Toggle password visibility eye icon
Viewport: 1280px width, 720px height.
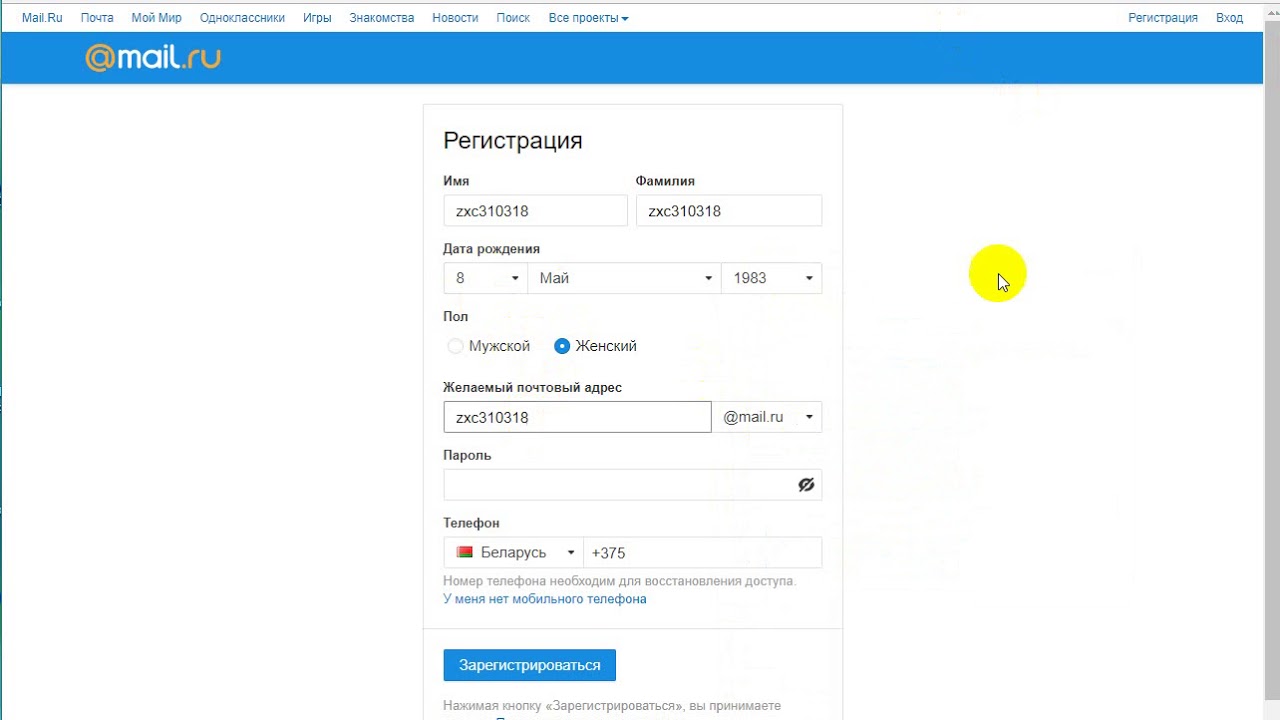[x=806, y=485]
